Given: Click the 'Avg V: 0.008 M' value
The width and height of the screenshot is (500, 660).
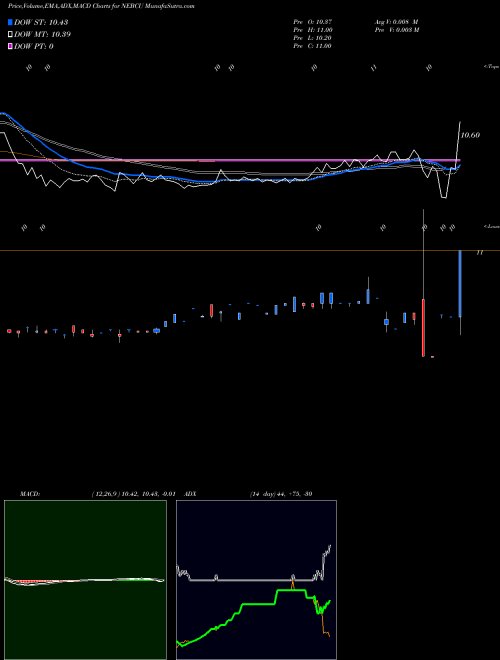Looking at the screenshot, I should coord(396,21).
